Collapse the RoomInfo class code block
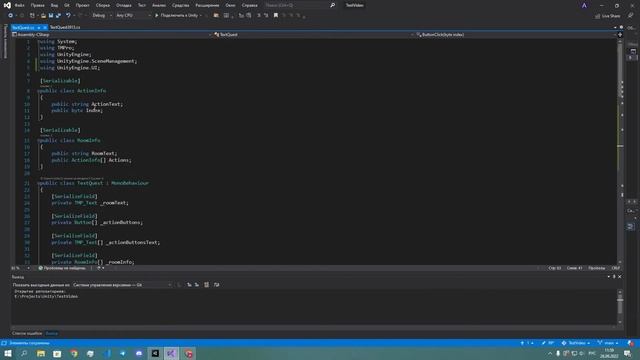This screenshot has width=640, height=360. click(38, 140)
